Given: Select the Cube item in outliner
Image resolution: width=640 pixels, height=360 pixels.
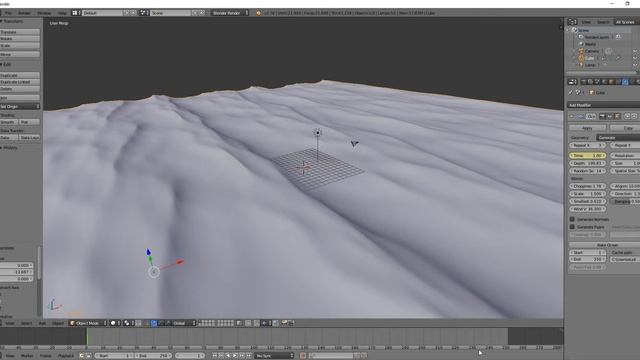Looking at the screenshot, I should [589, 58].
